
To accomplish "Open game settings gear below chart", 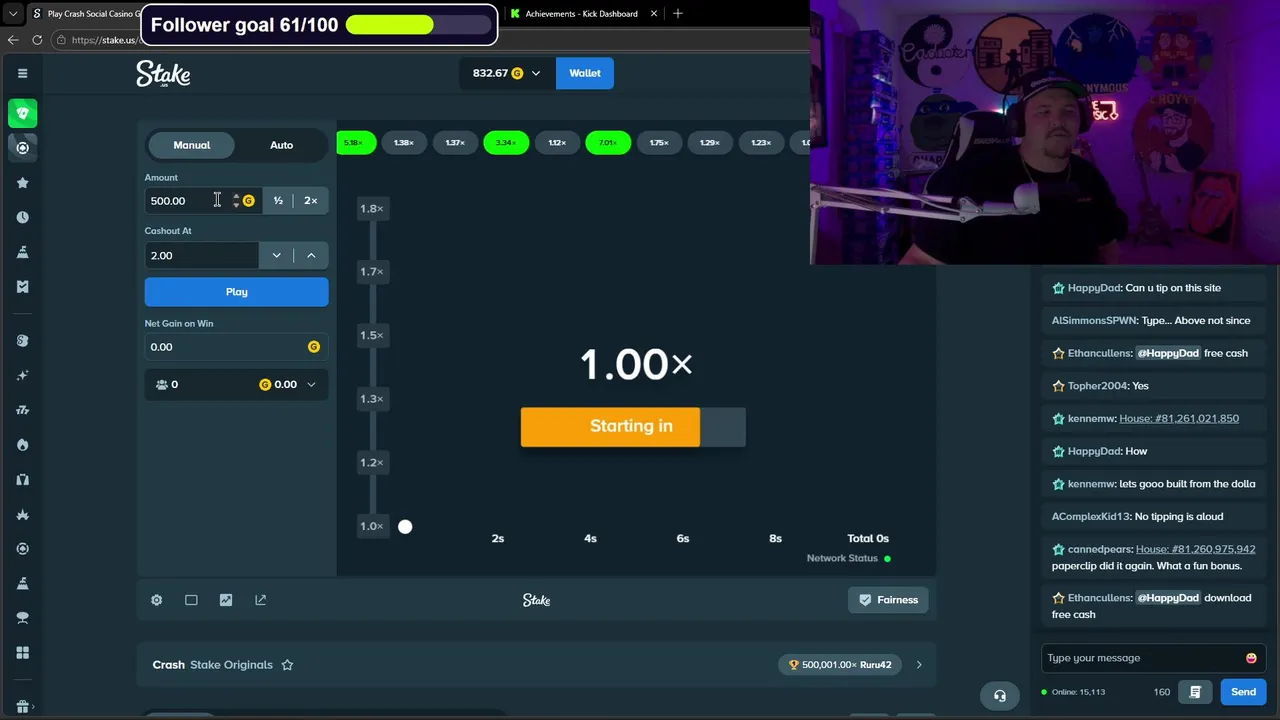I will (157, 600).
